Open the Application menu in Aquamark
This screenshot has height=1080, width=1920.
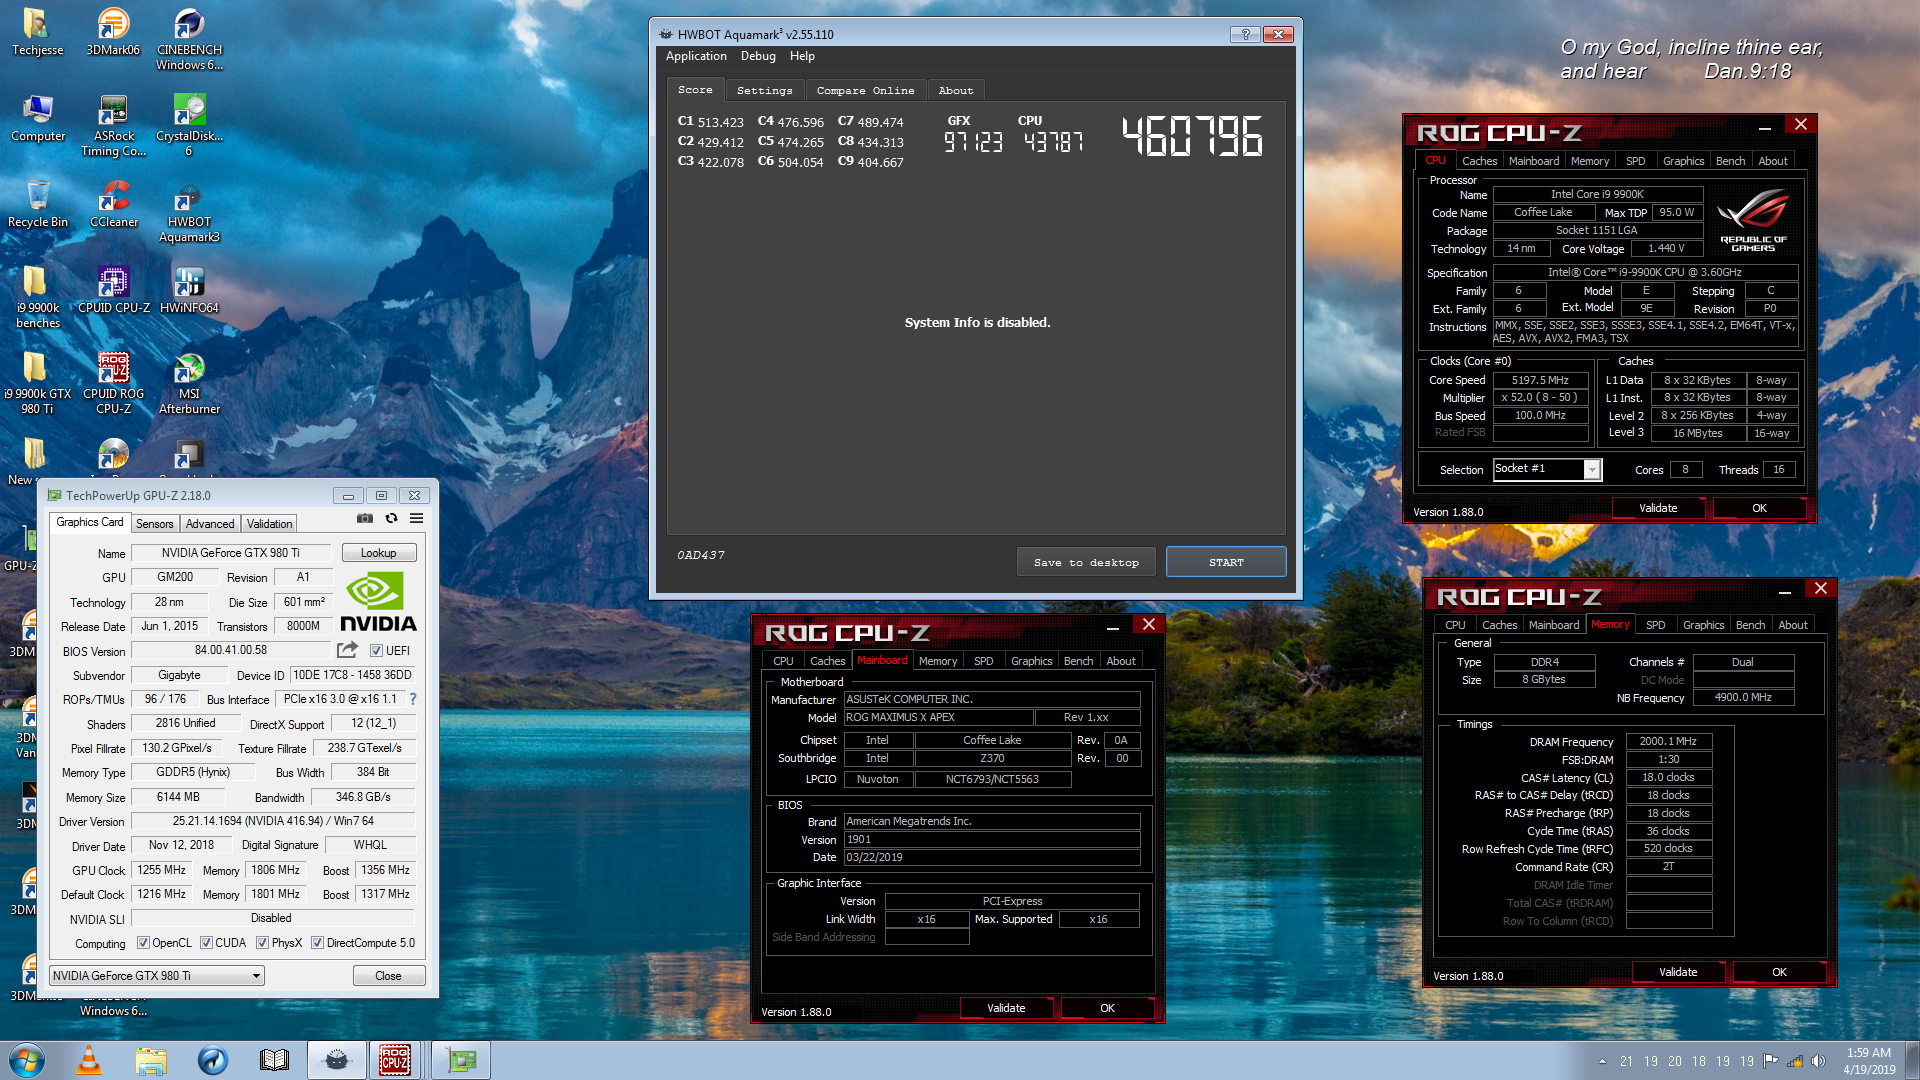696,56
